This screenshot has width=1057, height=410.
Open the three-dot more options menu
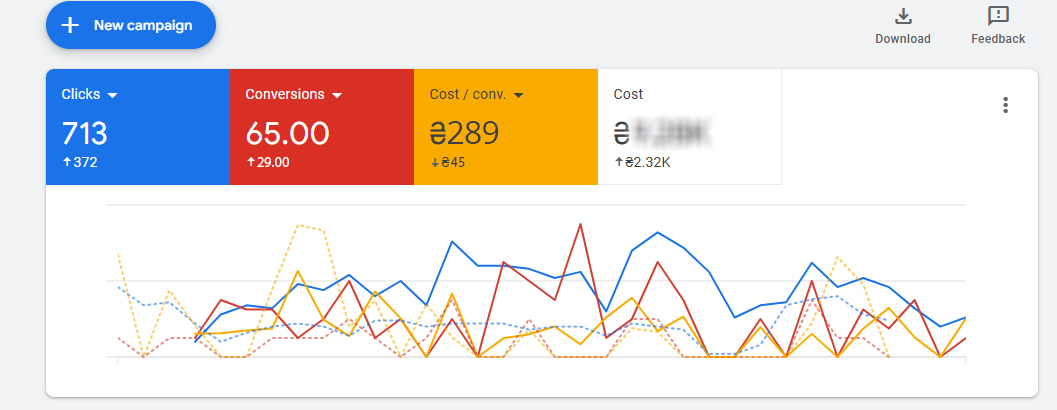[1005, 105]
